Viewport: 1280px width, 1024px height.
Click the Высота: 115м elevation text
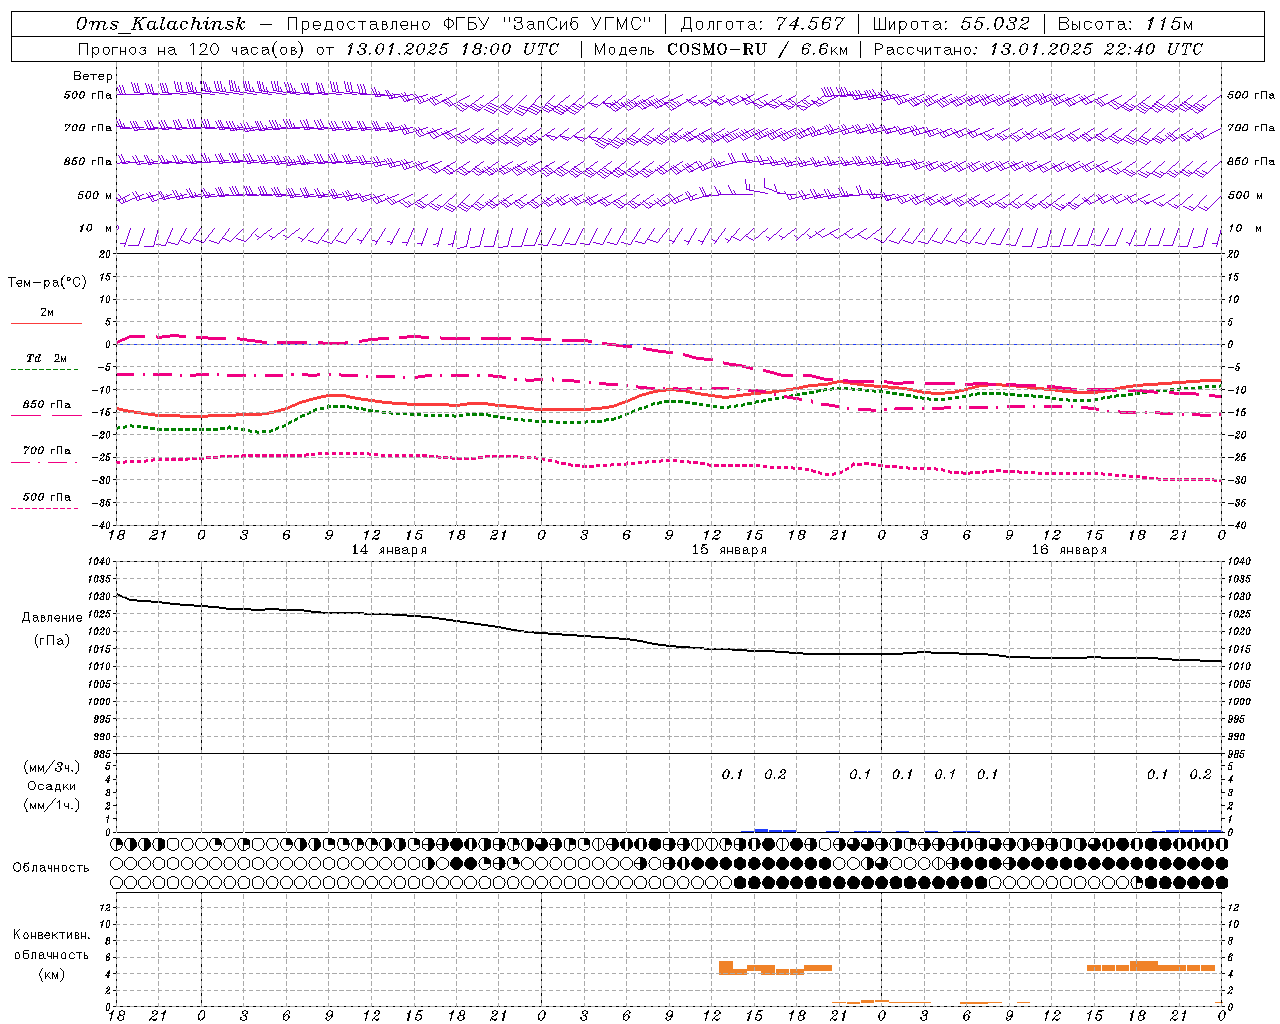1126,24
